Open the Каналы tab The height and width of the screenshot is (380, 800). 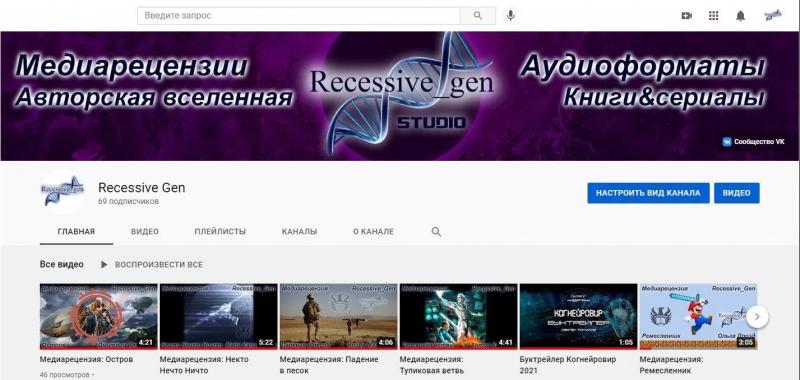299,232
